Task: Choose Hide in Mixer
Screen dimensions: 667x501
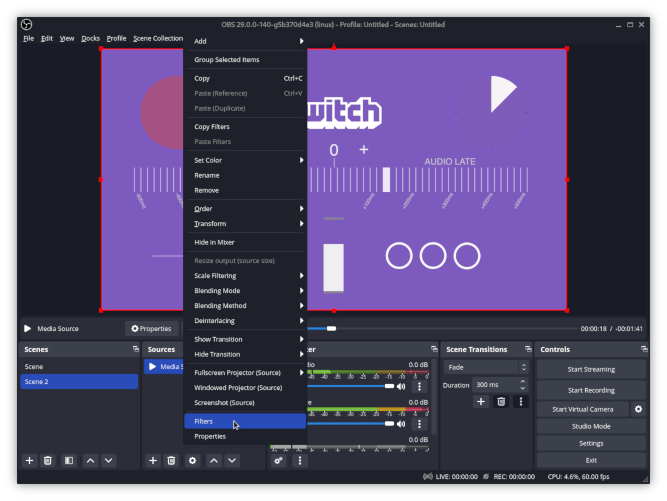Action: [x=245, y=242]
